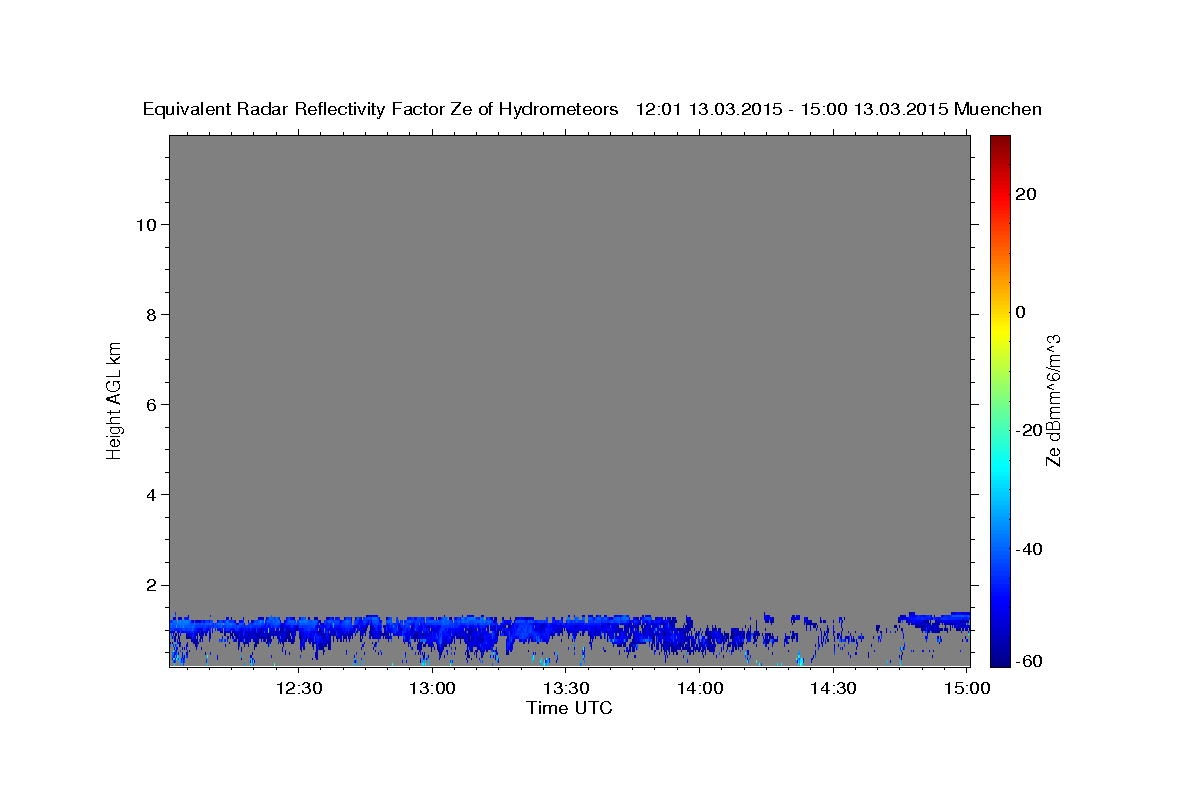Click the blue cloud layer near 13:00
Screen dimensions: 1200x800
coord(433,630)
